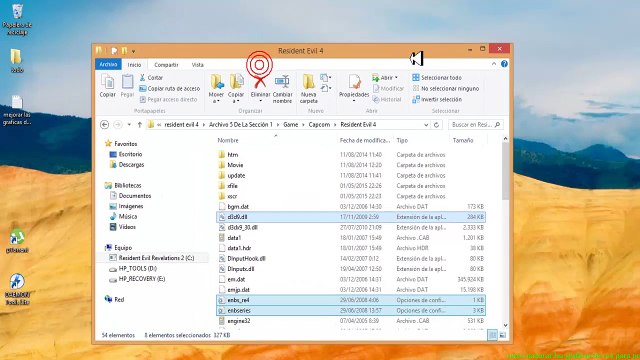Select the Movie folder
The image size is (640, 360).
point(235,165)
